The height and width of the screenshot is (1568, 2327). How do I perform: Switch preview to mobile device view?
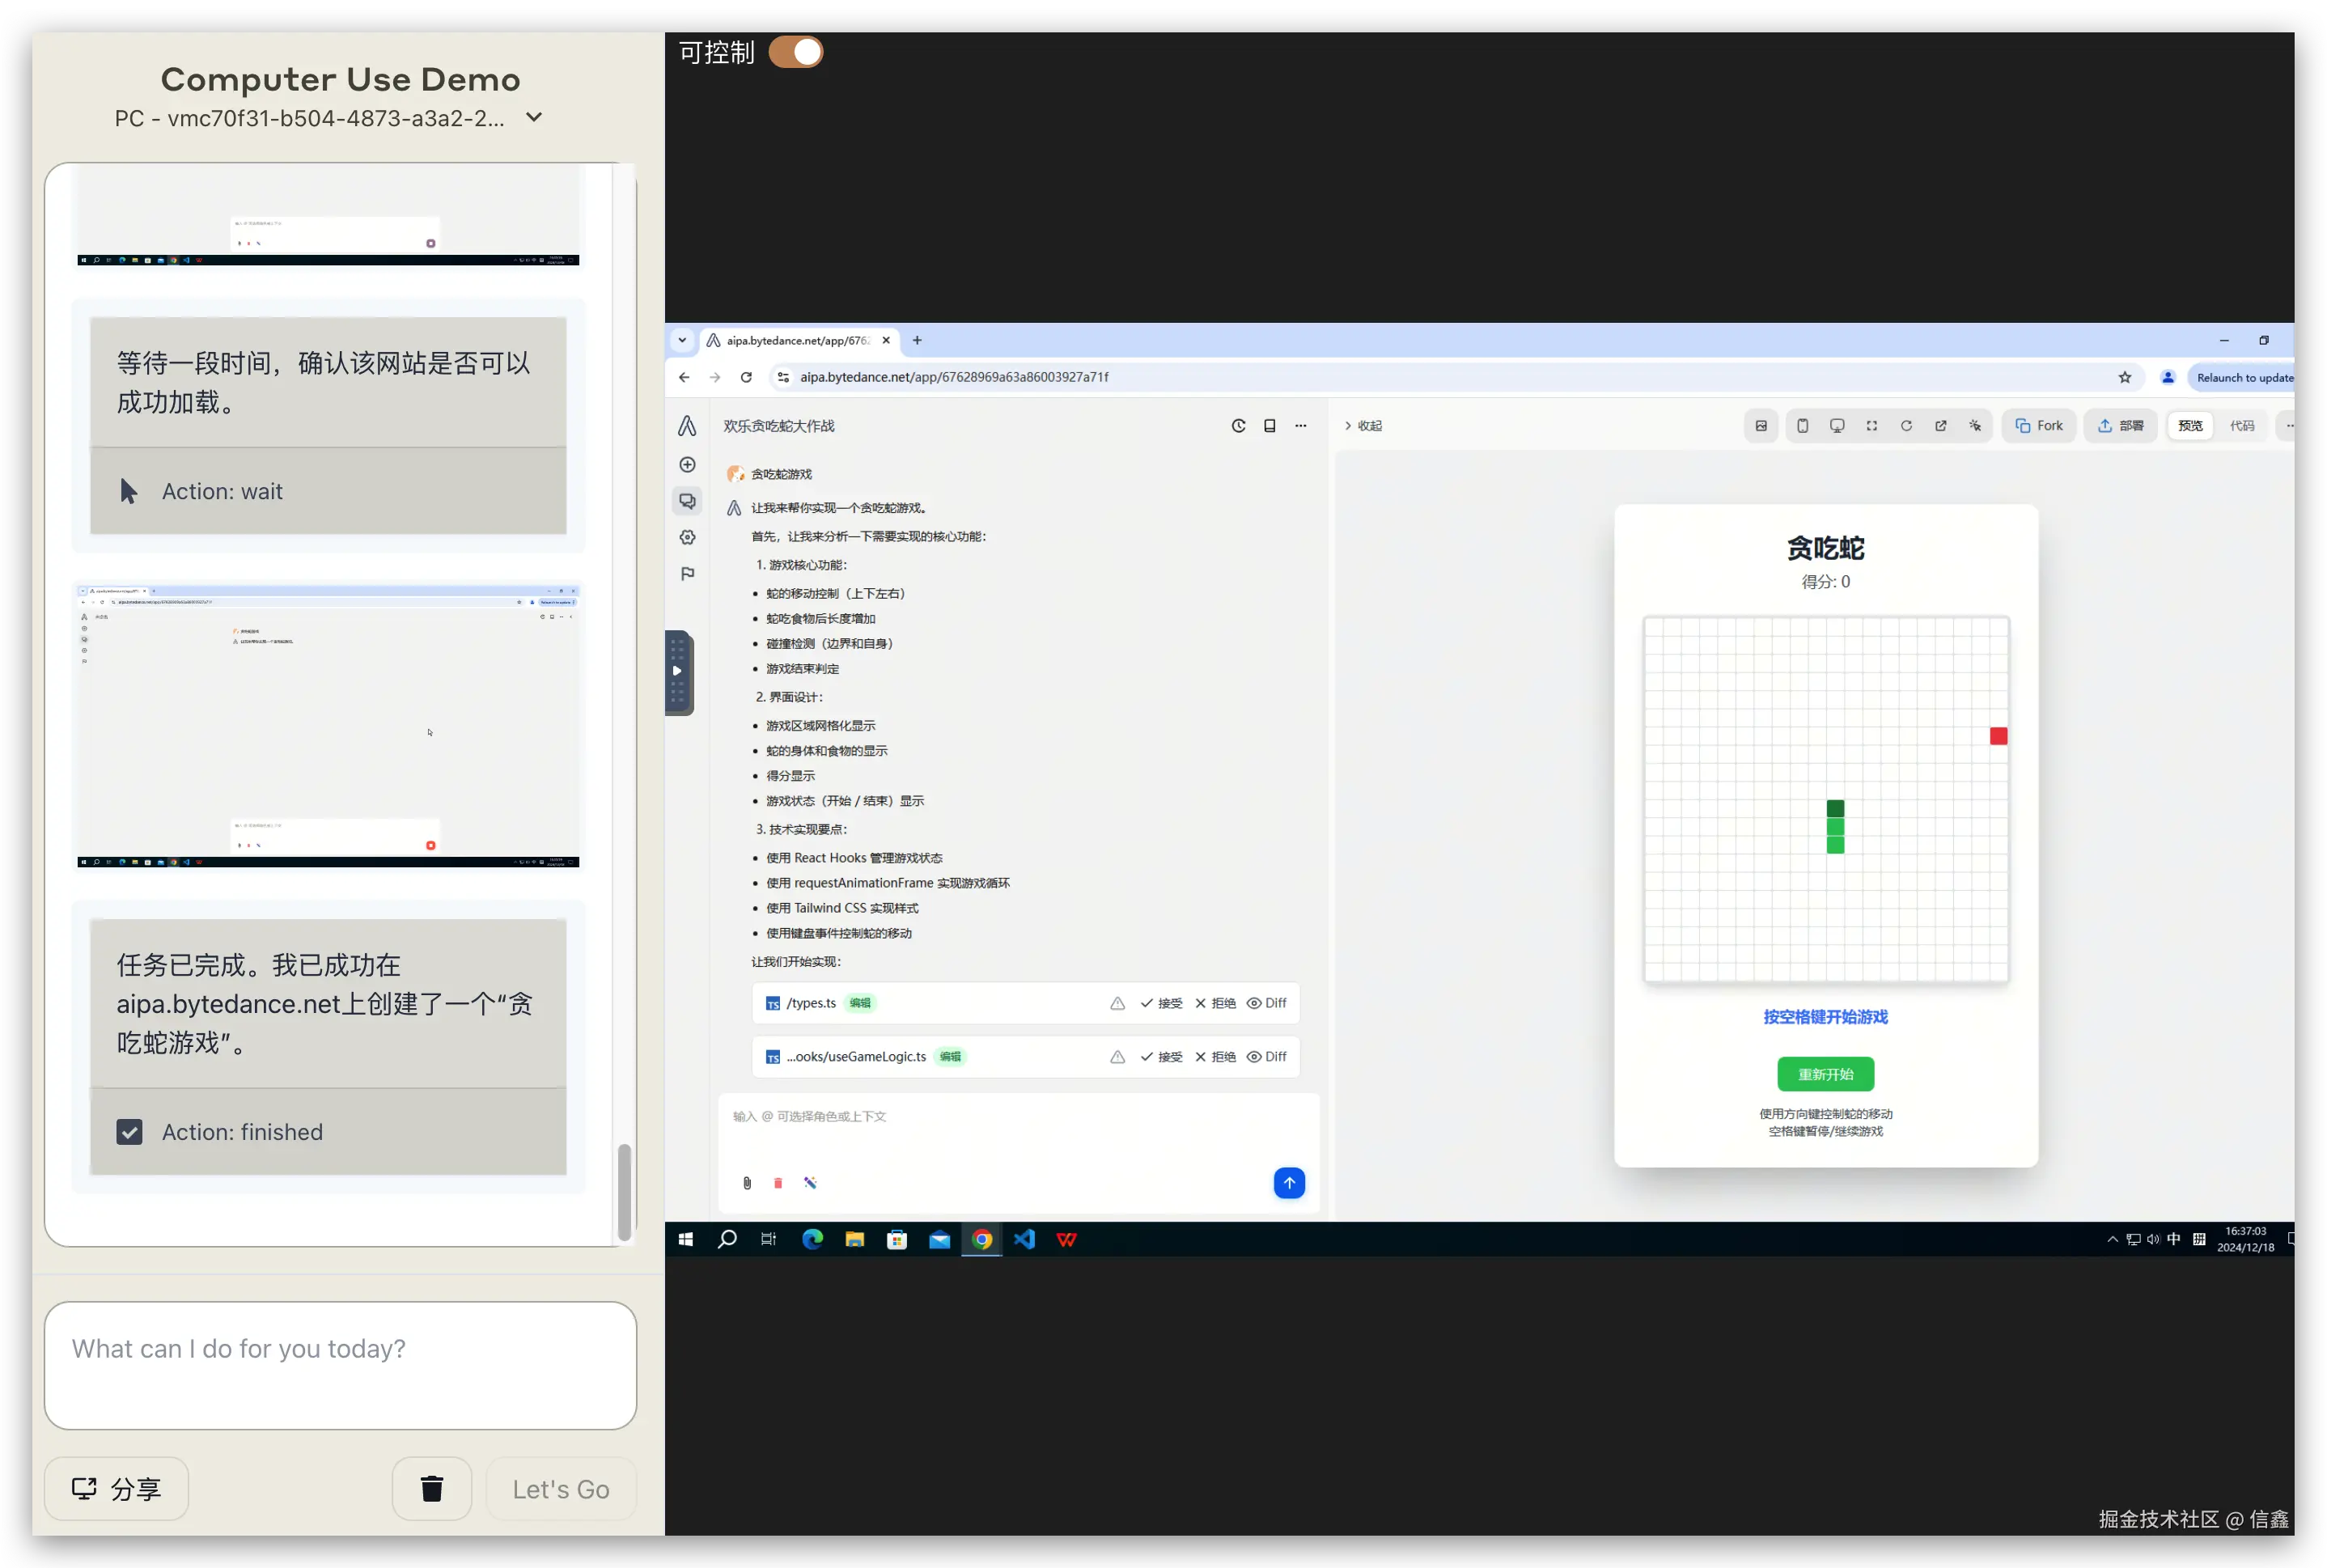1802,426
